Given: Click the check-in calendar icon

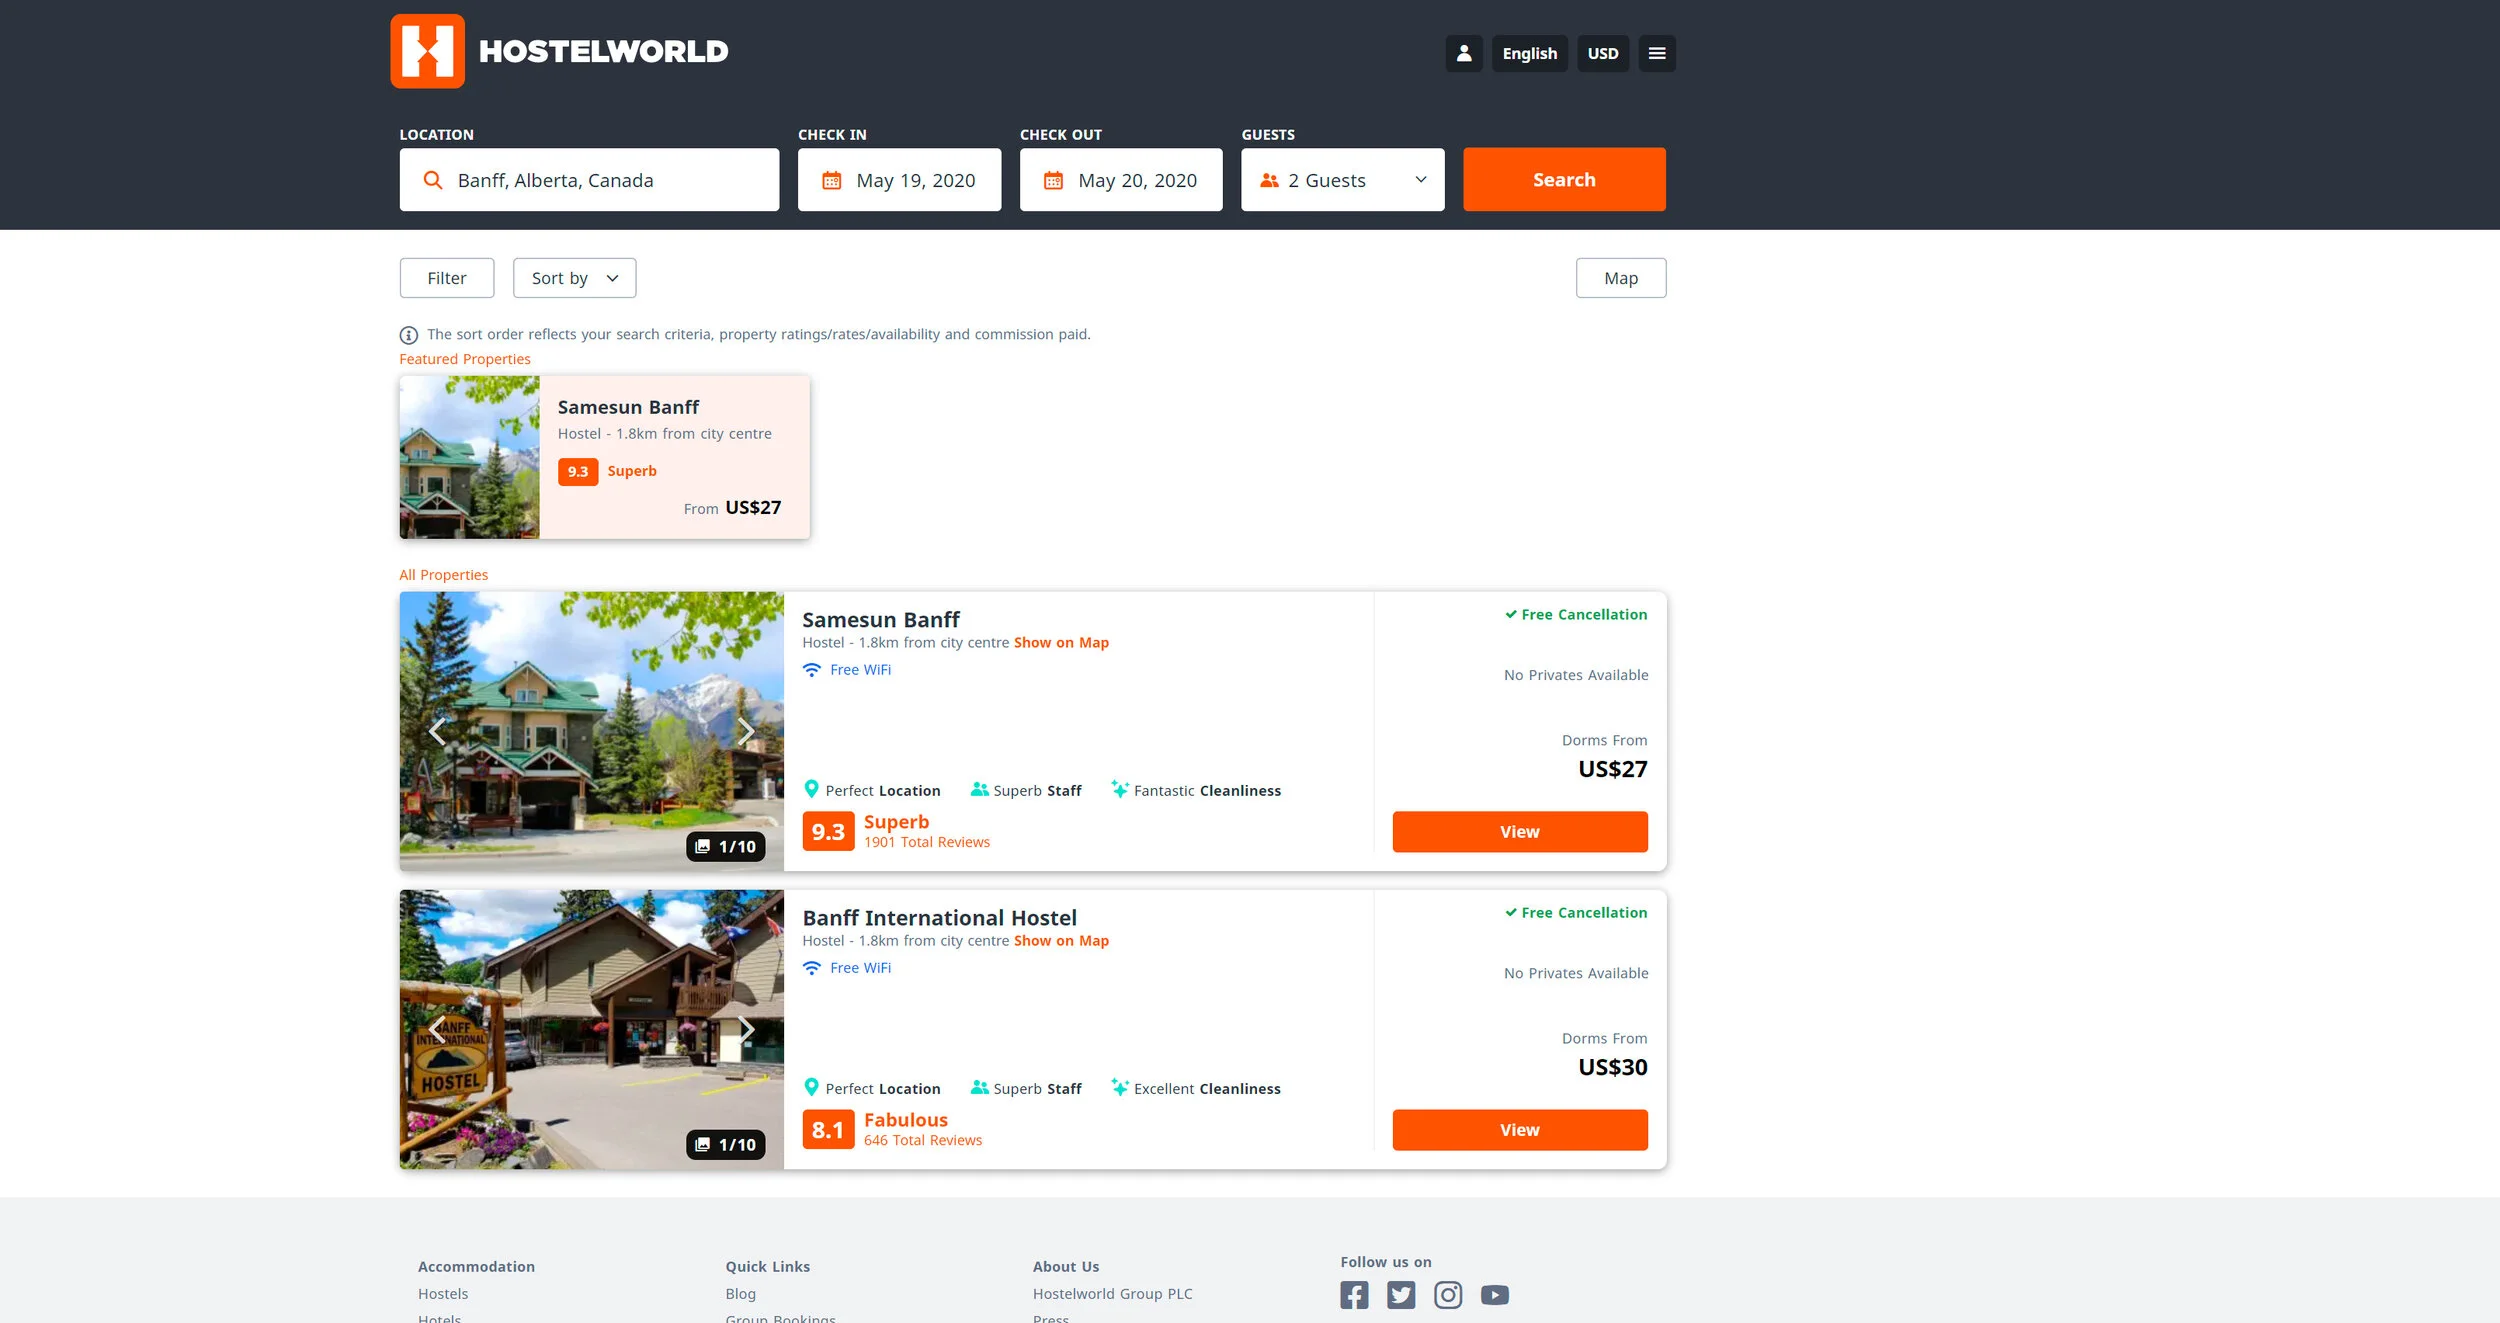Looking at the screenshot, I should tap(831, 180).
